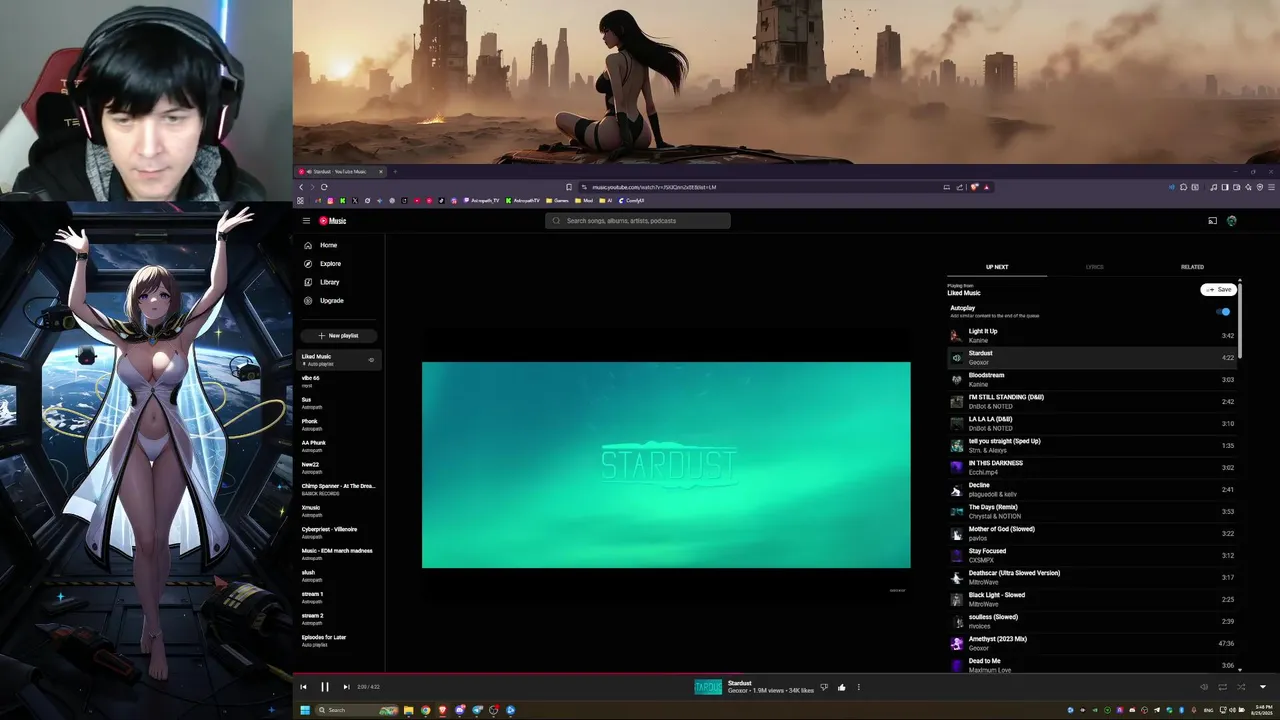Image resolution: width=1280 pixels, height=720 pixels.
Task: Click the cast to device icon
Action: pos(1212,221)
